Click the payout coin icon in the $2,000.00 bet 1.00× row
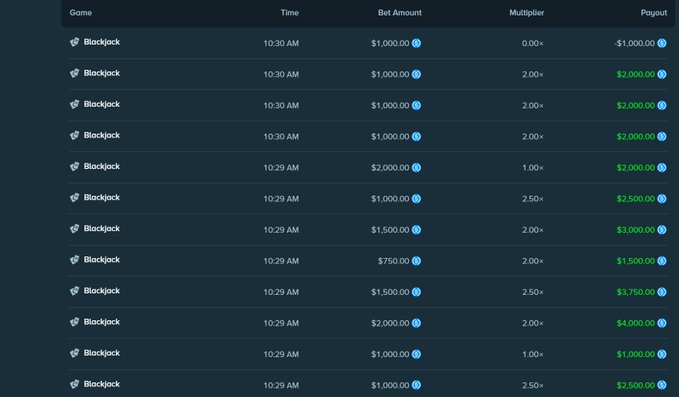Image resolution: width=679 pixels, height=397 pixels. pyautogui.click(x=662, y=168)
